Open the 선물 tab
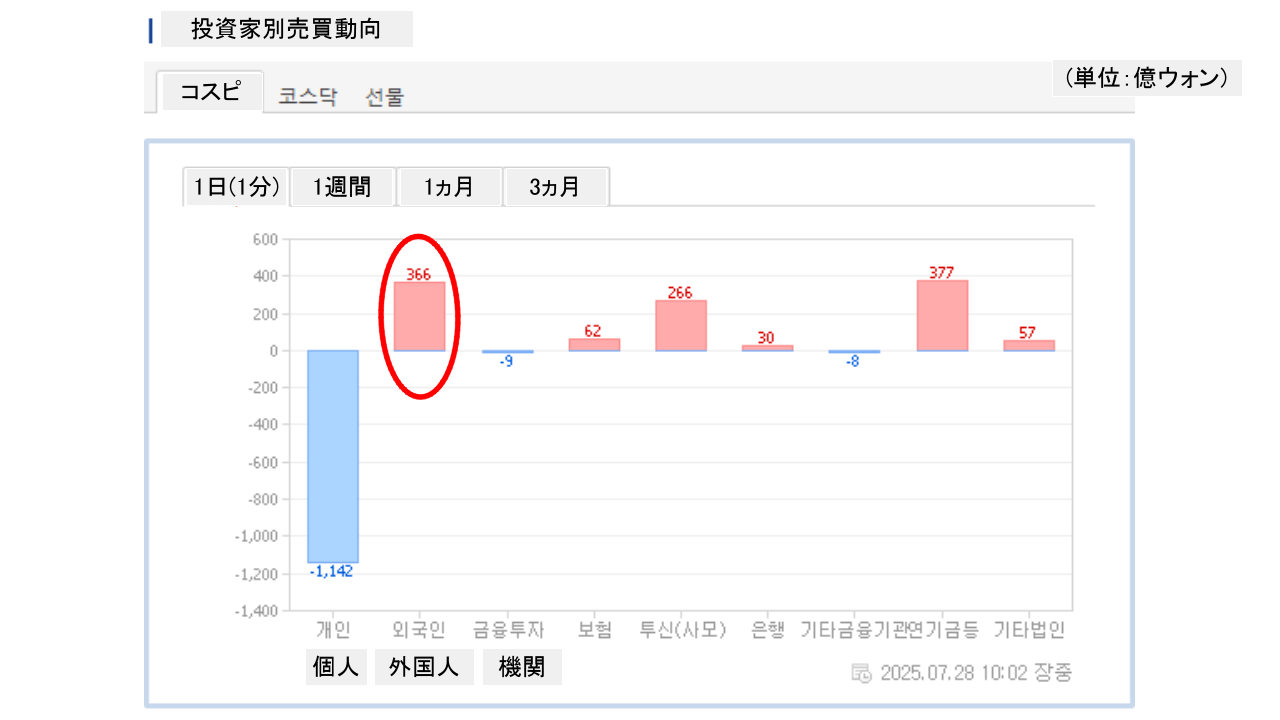Viewport: 1280px width, 720px height. (x=385, y=97)
